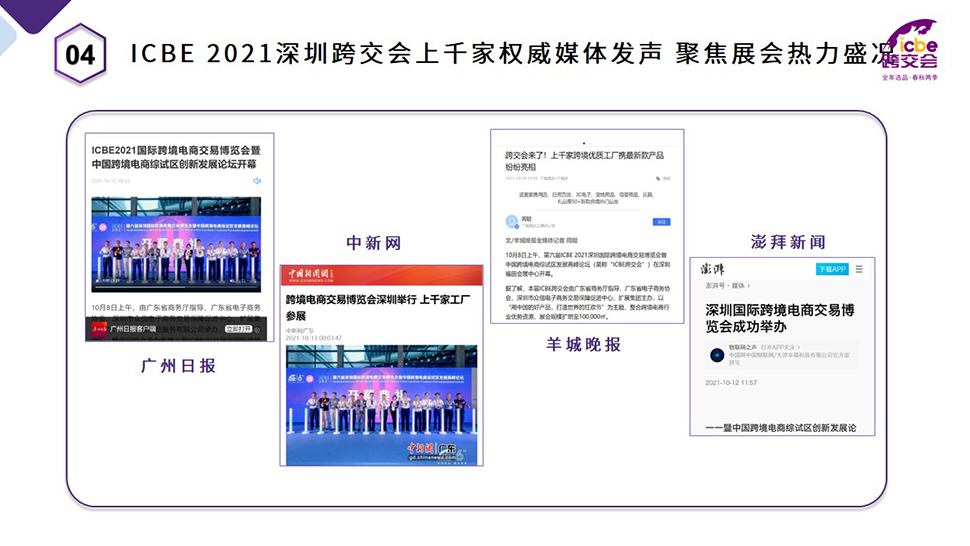This screenshot has height=546, width=970.
Task: Click the 羊城晚报 page indicator dots
Action: (x=586, y=143)
